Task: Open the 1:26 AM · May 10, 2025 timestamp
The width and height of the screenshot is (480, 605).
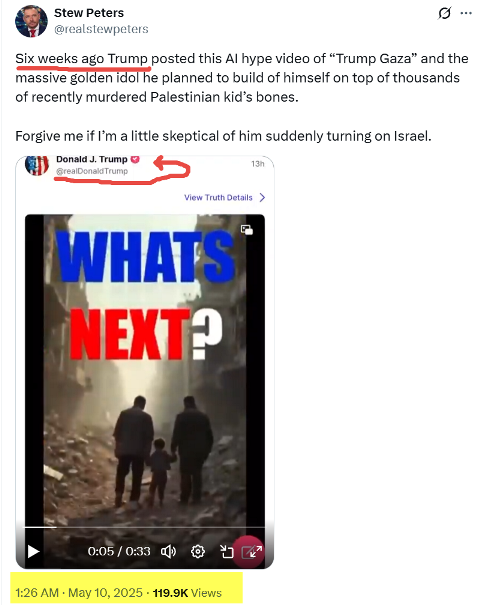Action: [79, 593]
